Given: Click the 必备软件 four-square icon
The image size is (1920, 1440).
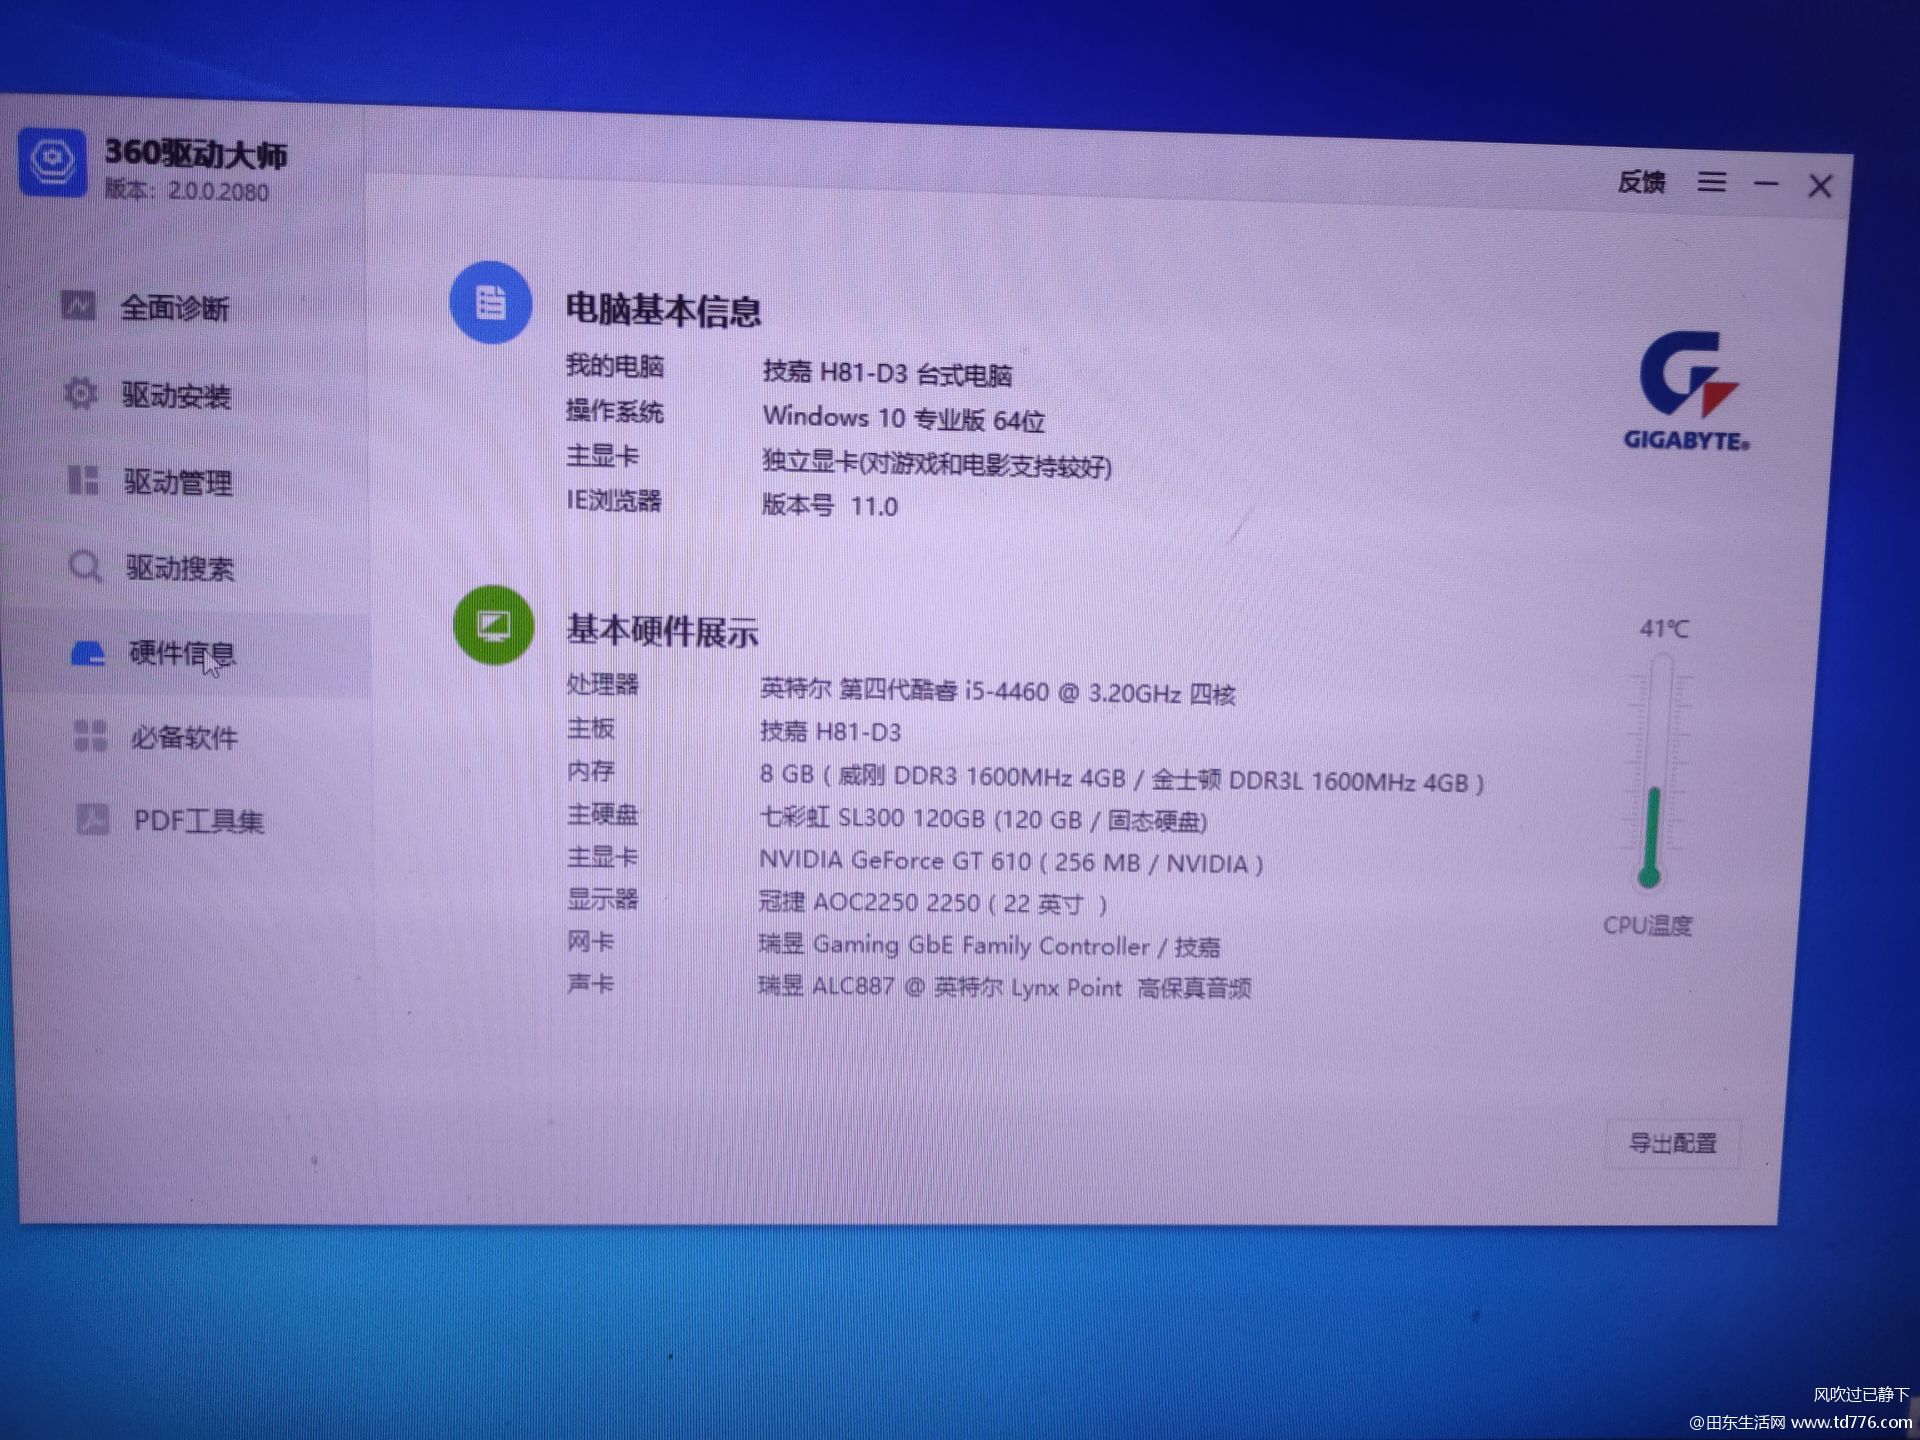Looking at the screenshot, I should (x=90, y=736).
